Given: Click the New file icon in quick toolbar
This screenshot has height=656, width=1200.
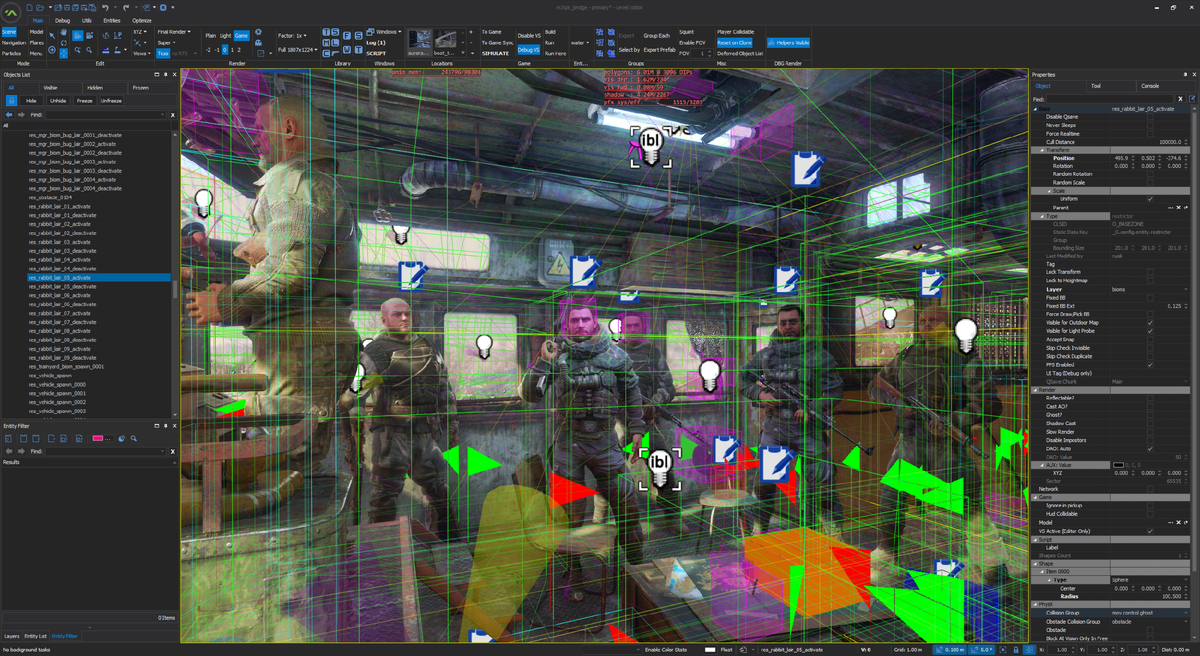Looking at the screenshot, I should tap(30, 7).
